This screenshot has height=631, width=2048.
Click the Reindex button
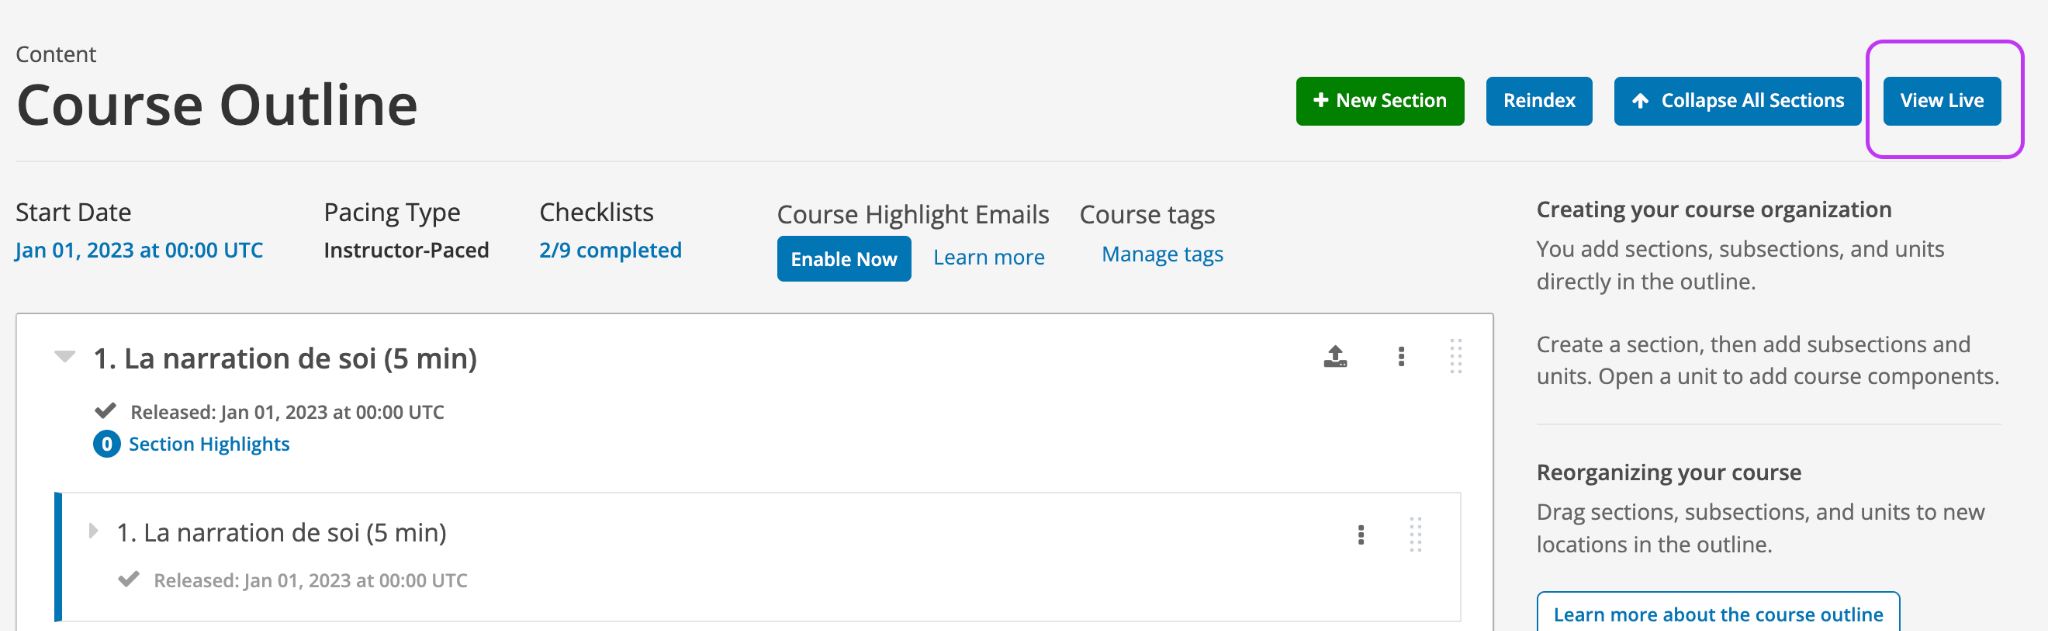(1539, 101)
